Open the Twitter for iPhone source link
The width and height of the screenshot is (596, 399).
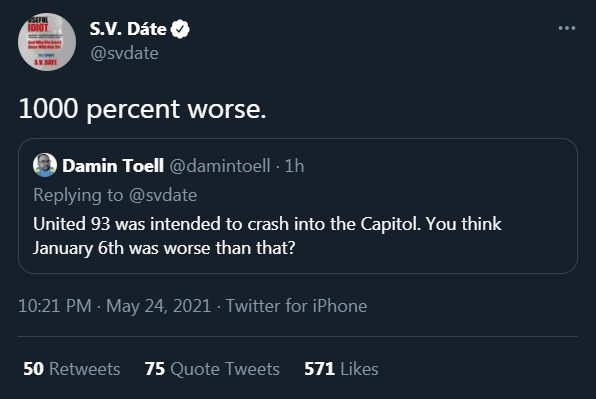point(296,306)
